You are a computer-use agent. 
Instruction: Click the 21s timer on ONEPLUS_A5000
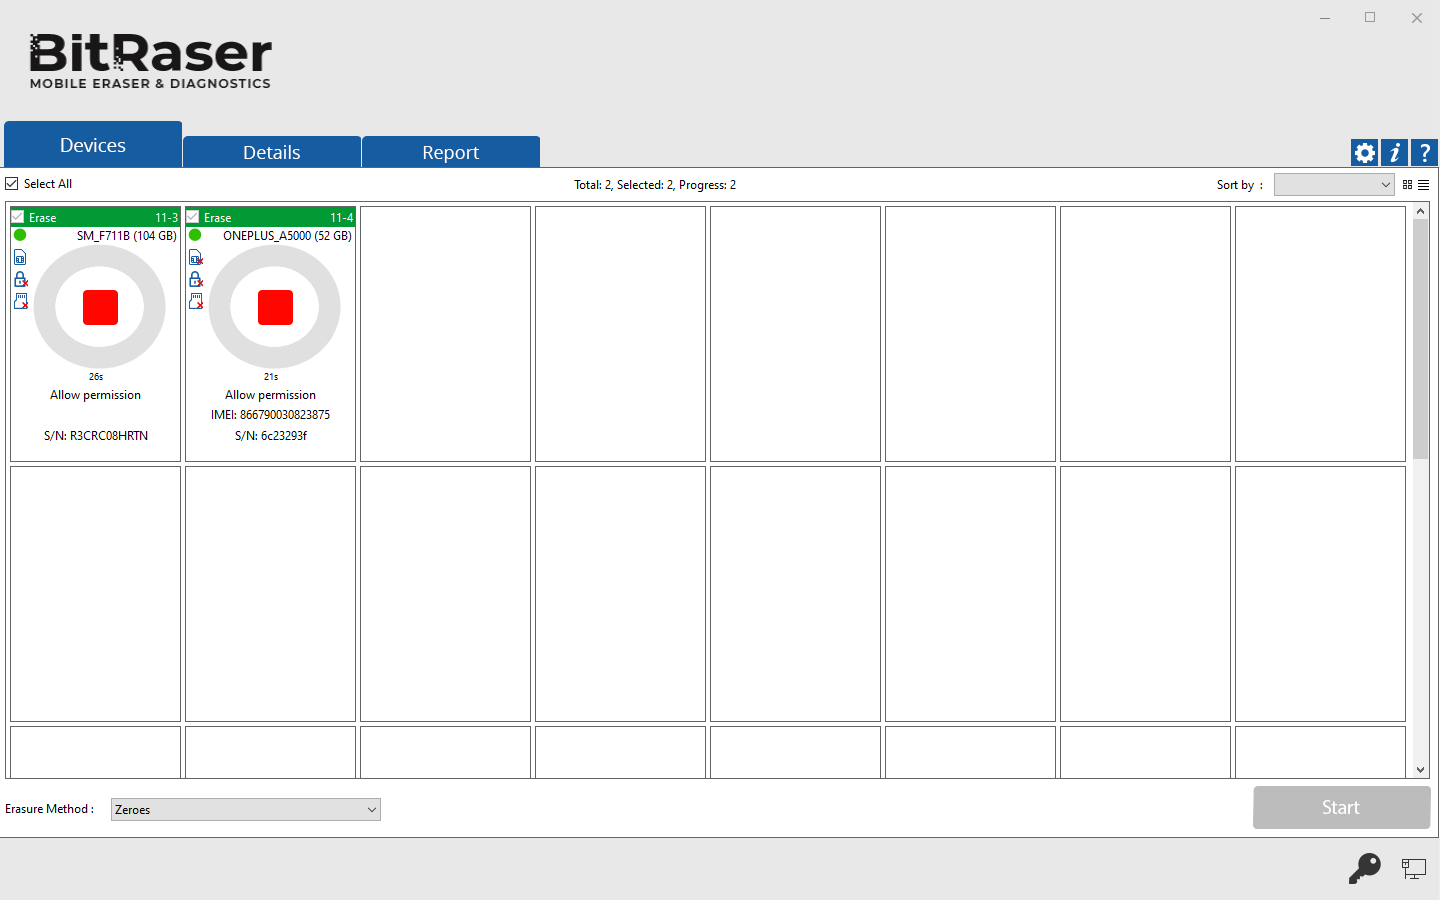(271, 377)
